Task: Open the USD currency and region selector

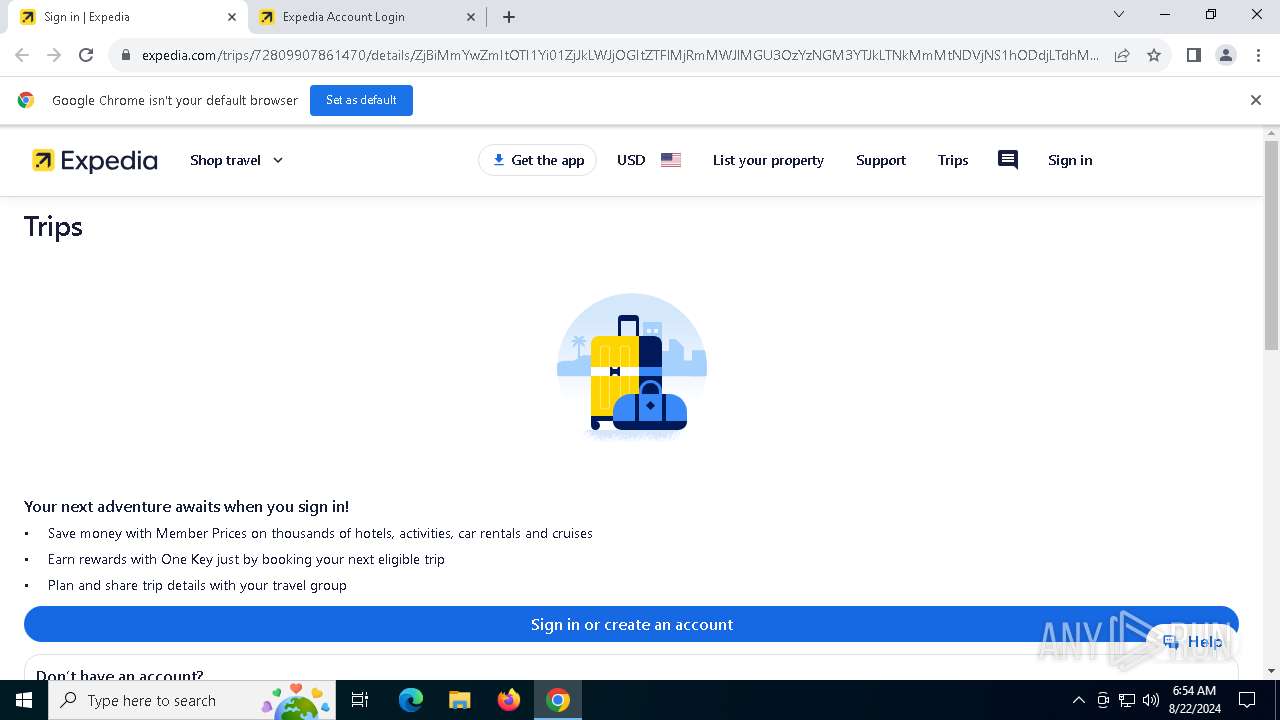Action: tap(649, 160)
